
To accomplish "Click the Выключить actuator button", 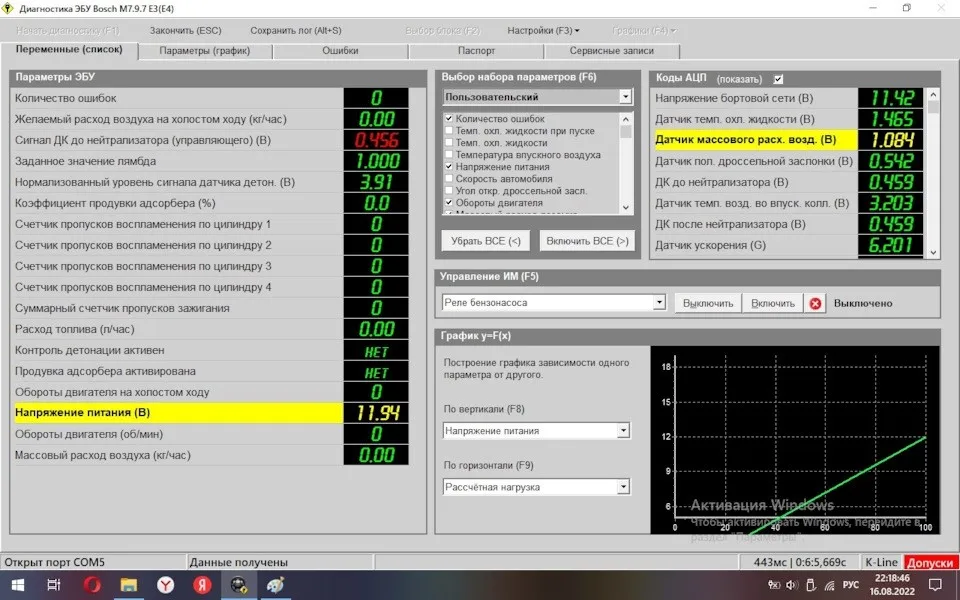I will pyautogui.click(x=706, y=303).
